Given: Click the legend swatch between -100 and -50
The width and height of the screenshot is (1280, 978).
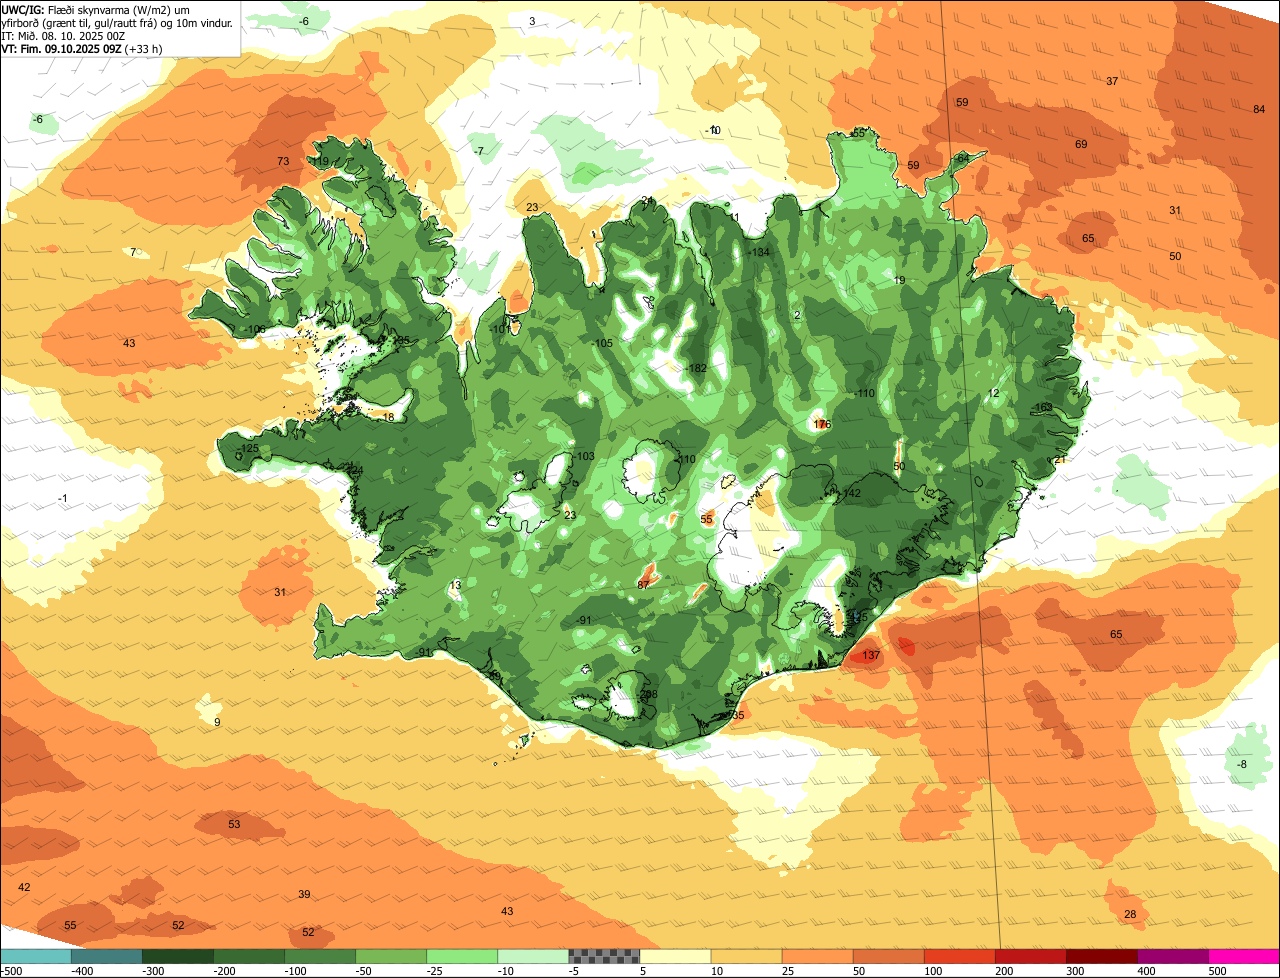Looking at the screenshot, I should point(320,956).
